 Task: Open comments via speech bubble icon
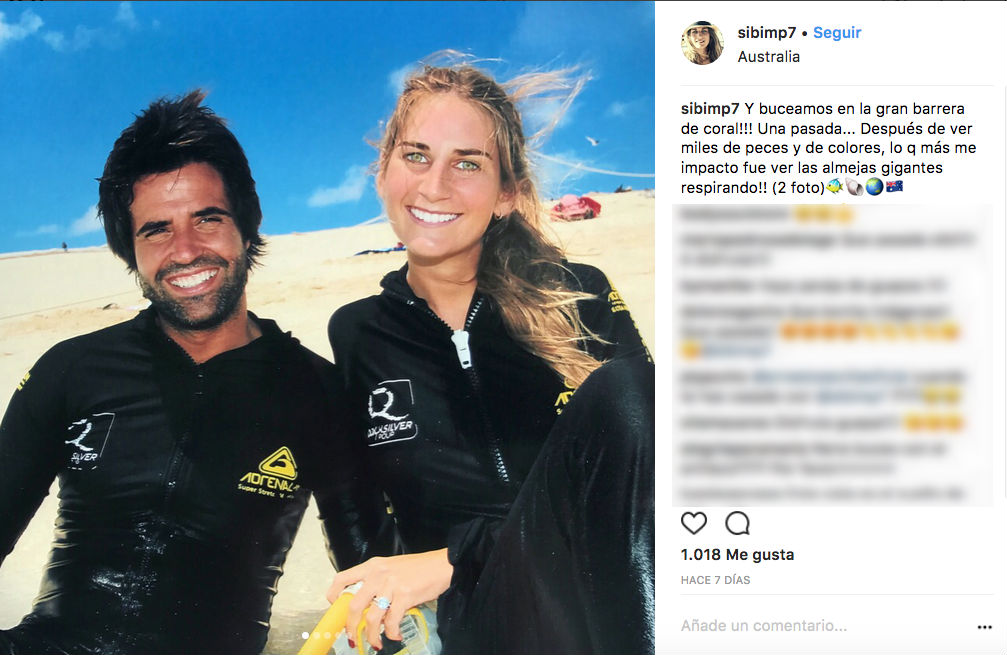click(x=737, y=523)
